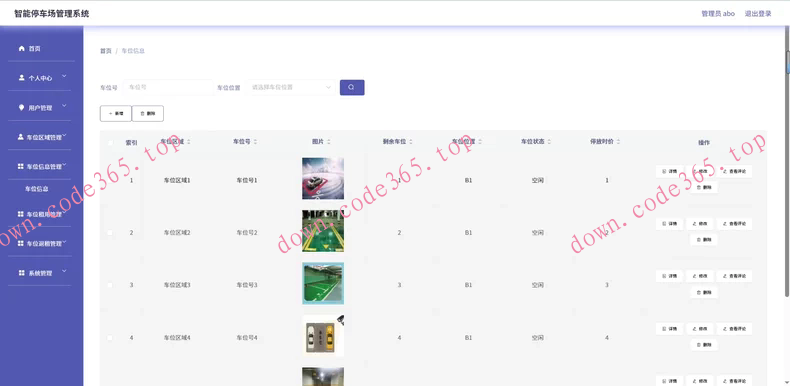Open the two-cars thumbnail in row 4
The height and width of the screenshot is (386, 790).
(323, 336)
